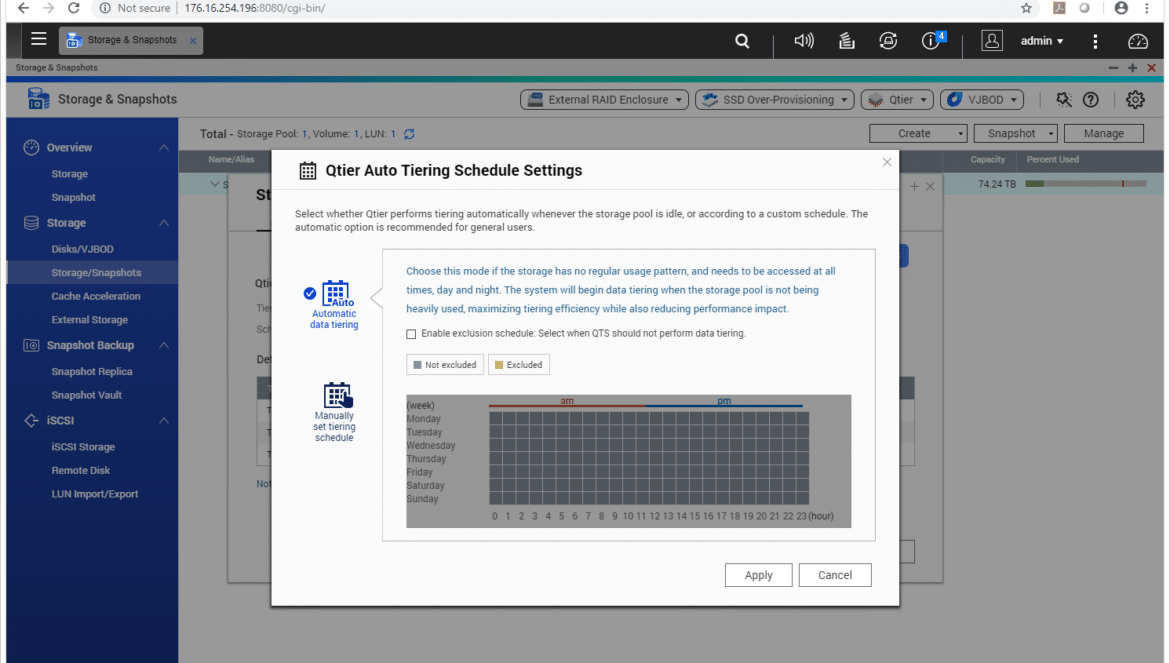Open Cache Acceleration page
This screenshot has width=1170, height=663.
click(96, 296)
